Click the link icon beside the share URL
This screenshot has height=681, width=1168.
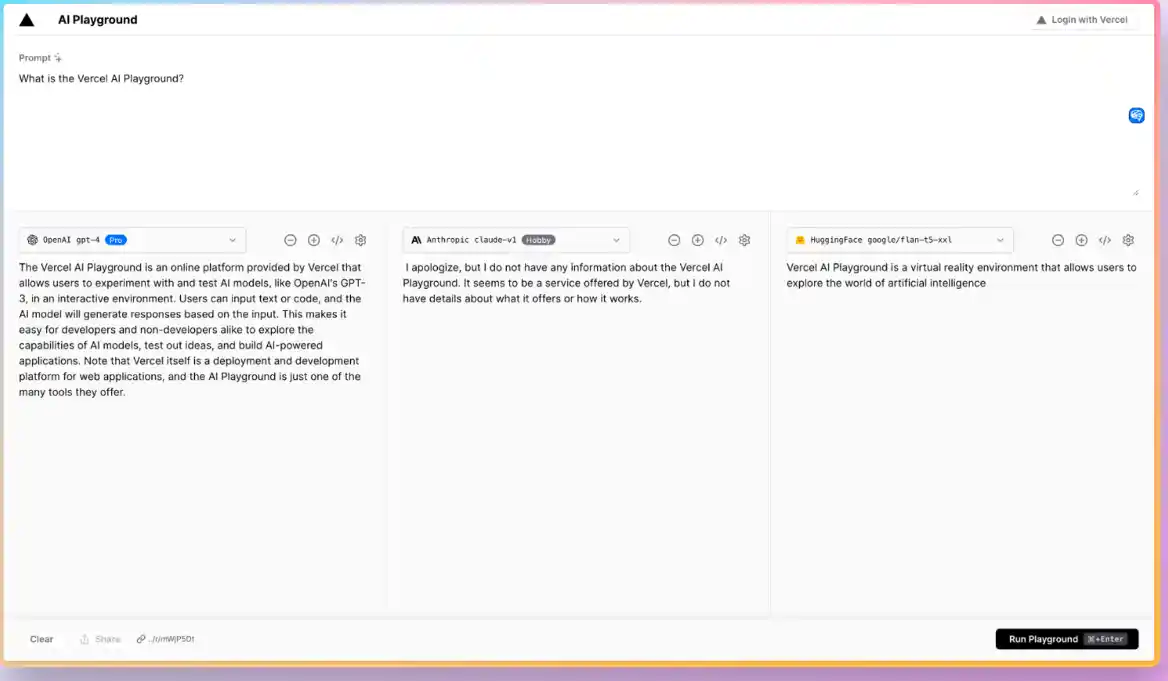(x=141, y=639)
